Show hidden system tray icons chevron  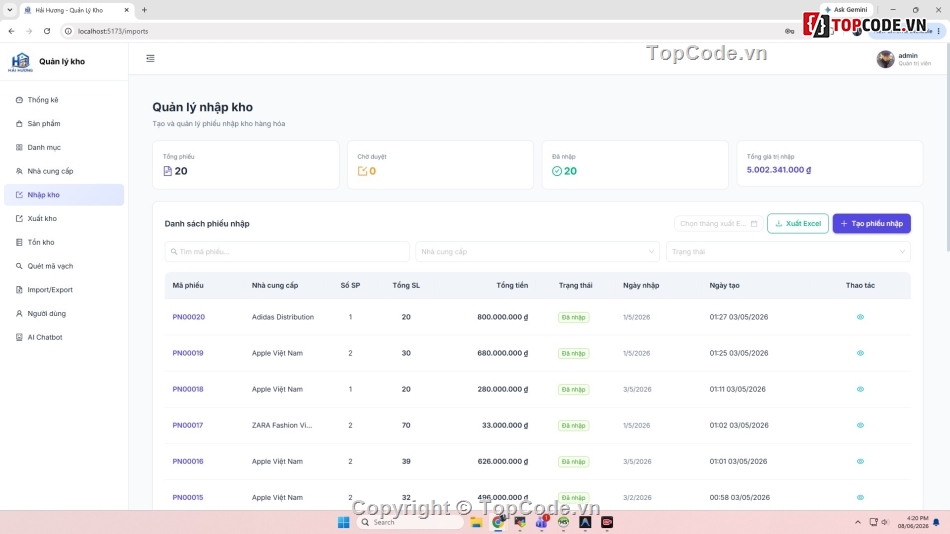pyautogui.click(x=858, y=522)
